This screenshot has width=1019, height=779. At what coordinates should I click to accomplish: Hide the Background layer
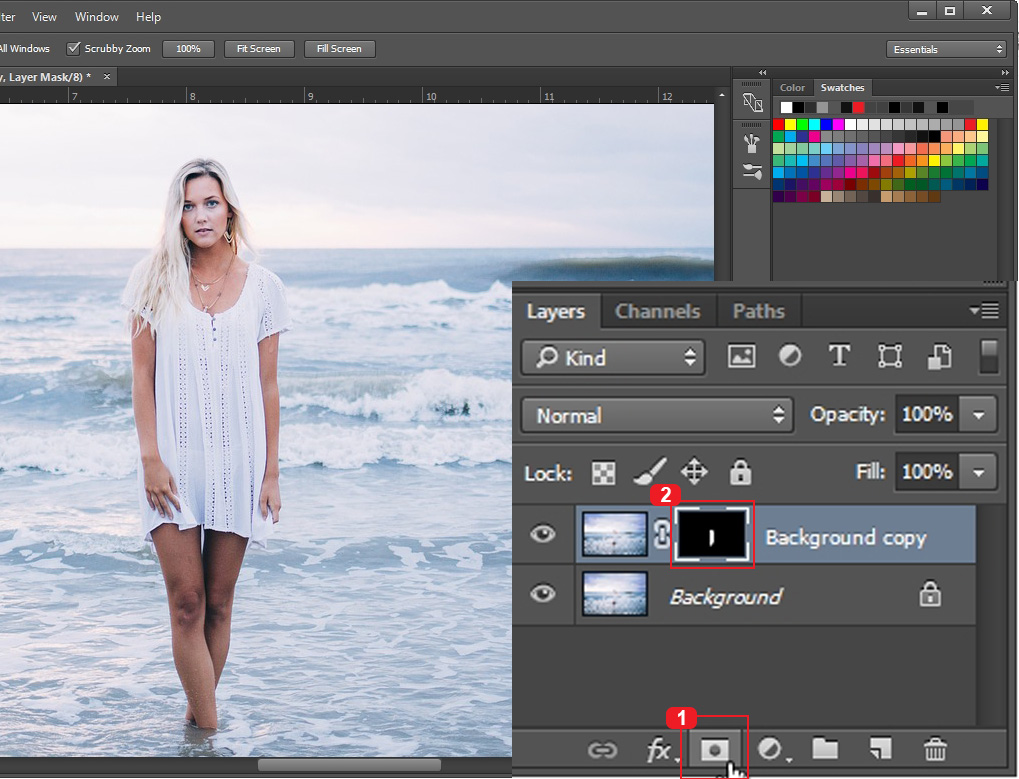coord(543,593)
